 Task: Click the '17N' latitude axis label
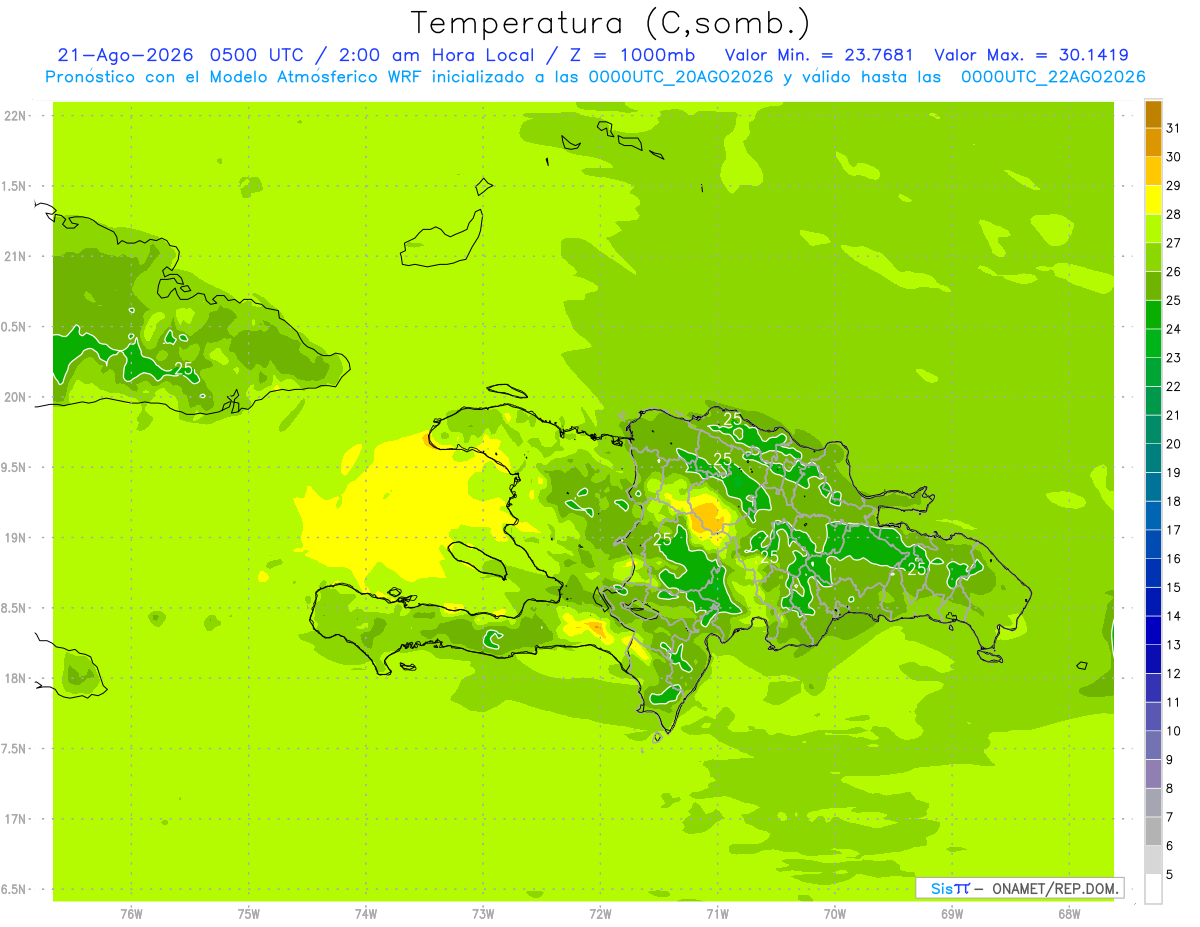click(14, 819)
